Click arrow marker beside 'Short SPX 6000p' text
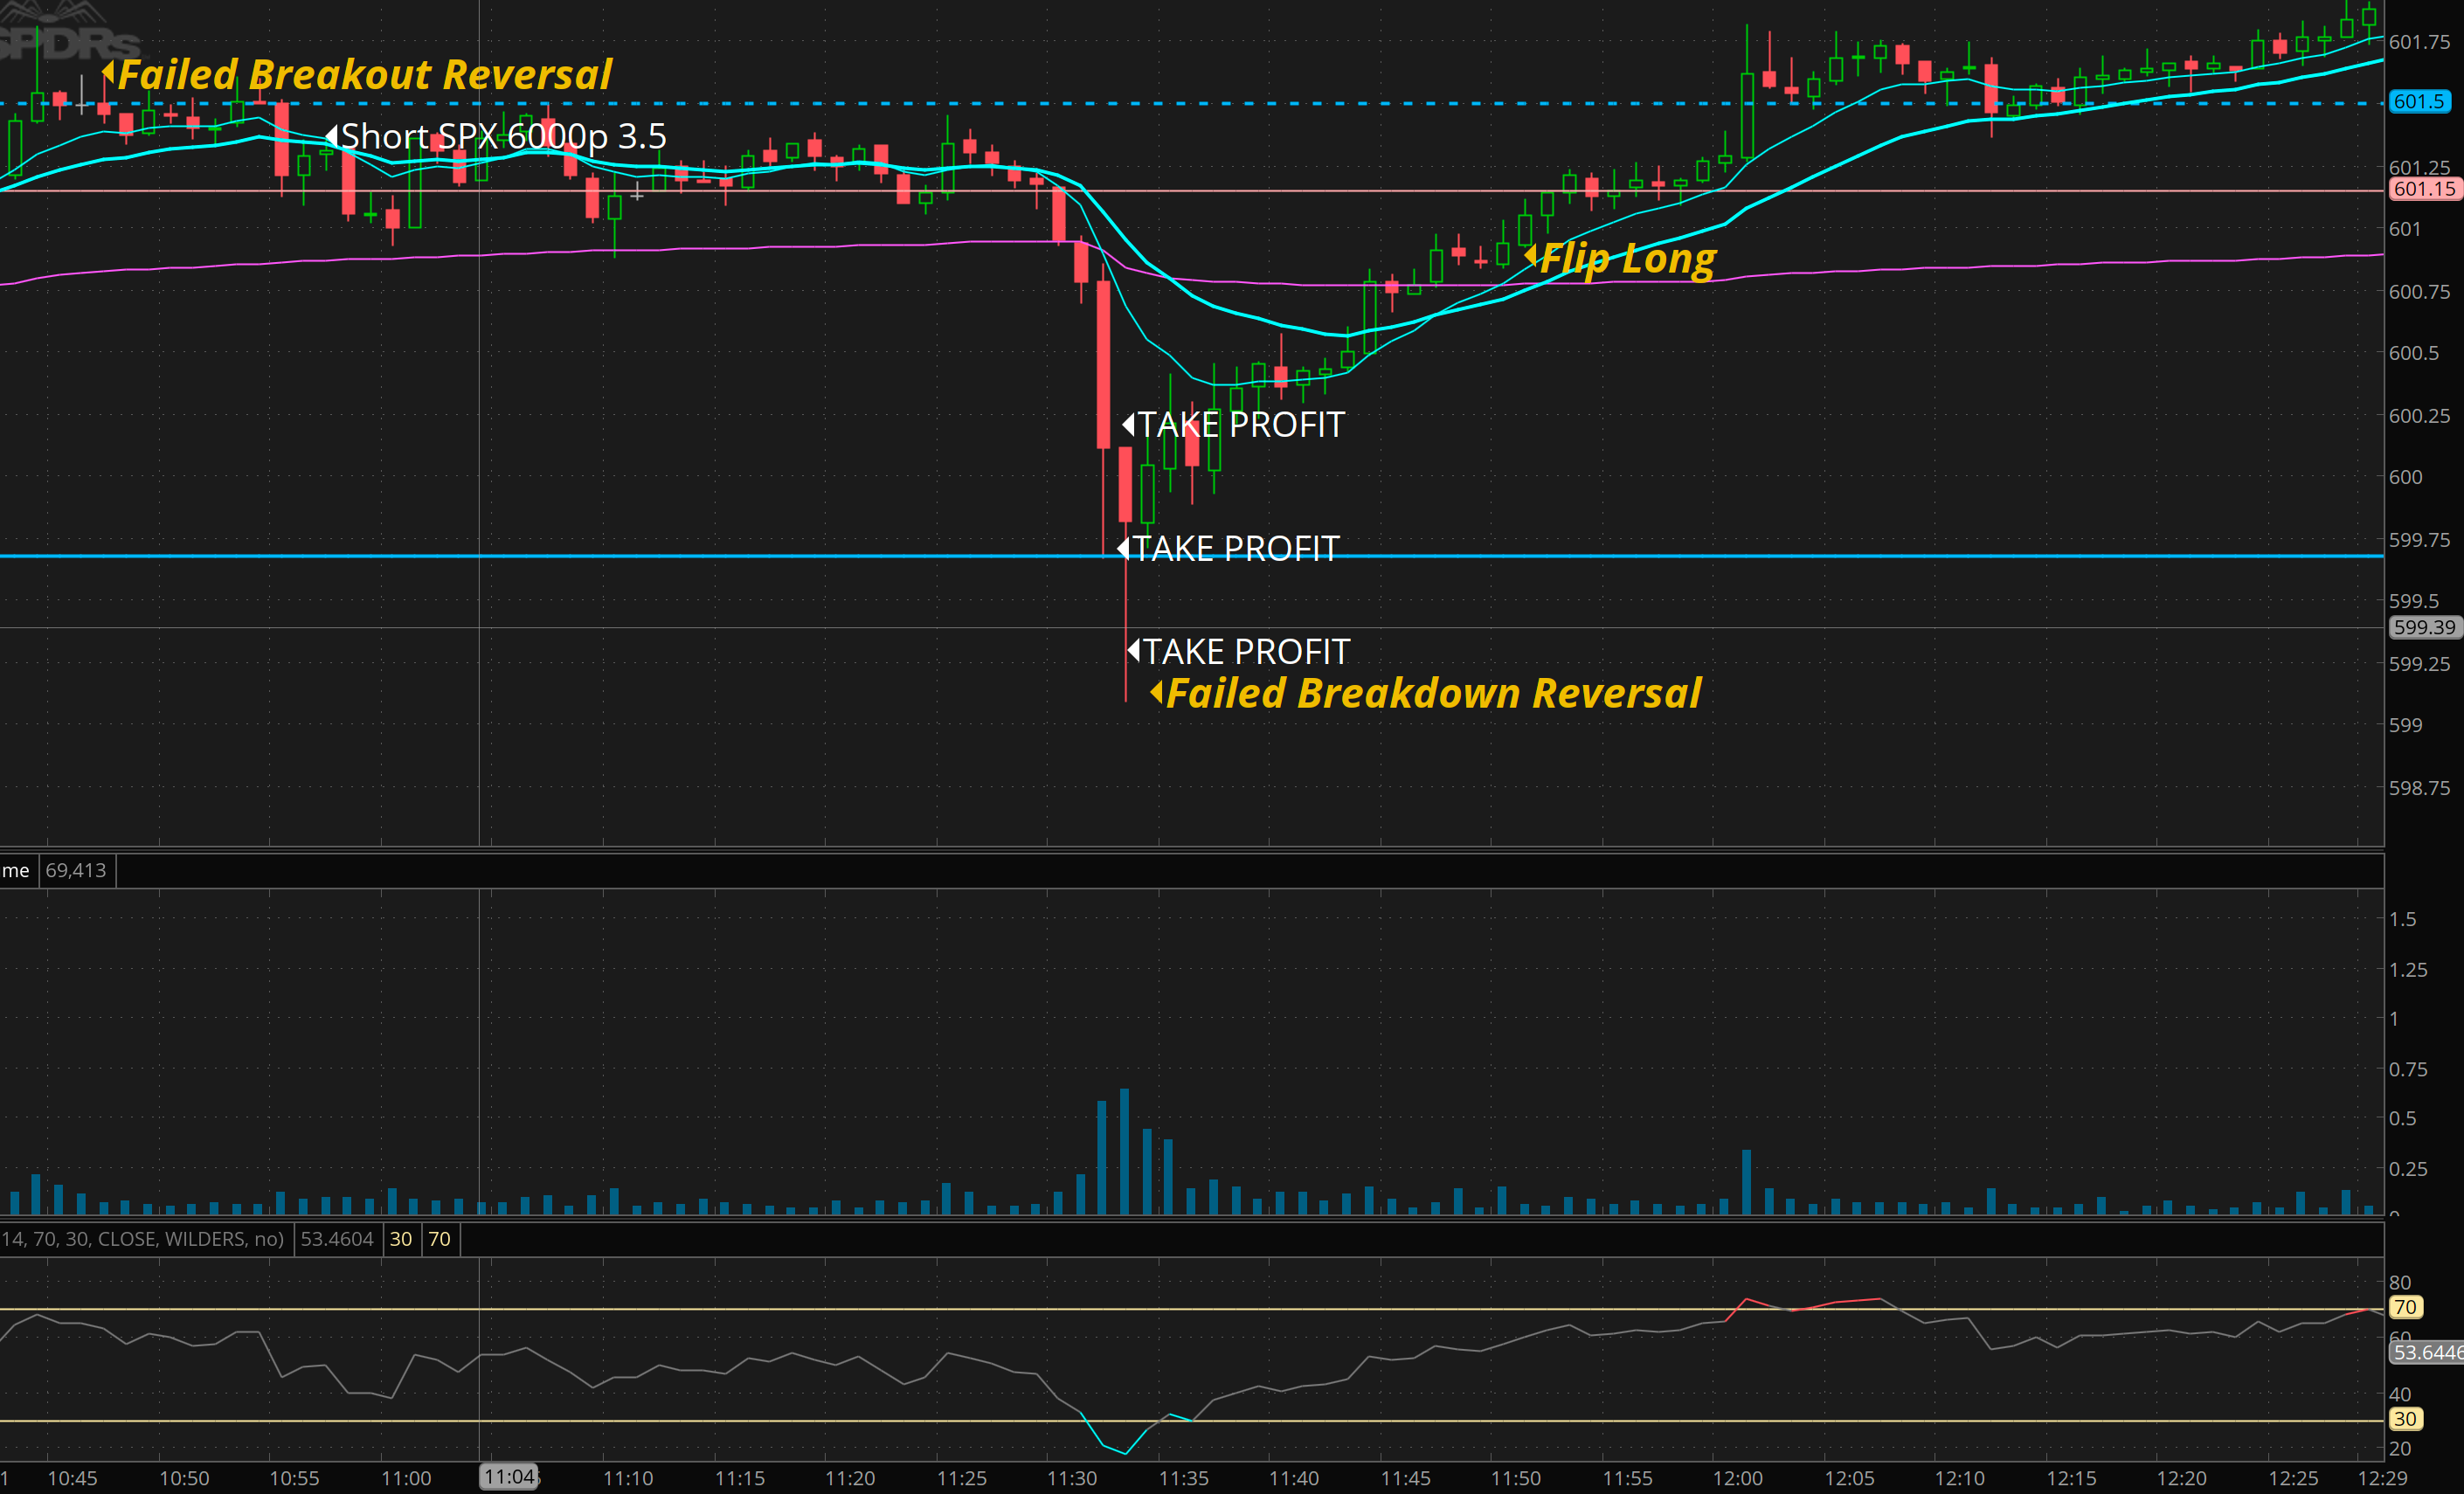The height and width of the screenshot is (1494, 2464). pos(332,135)
